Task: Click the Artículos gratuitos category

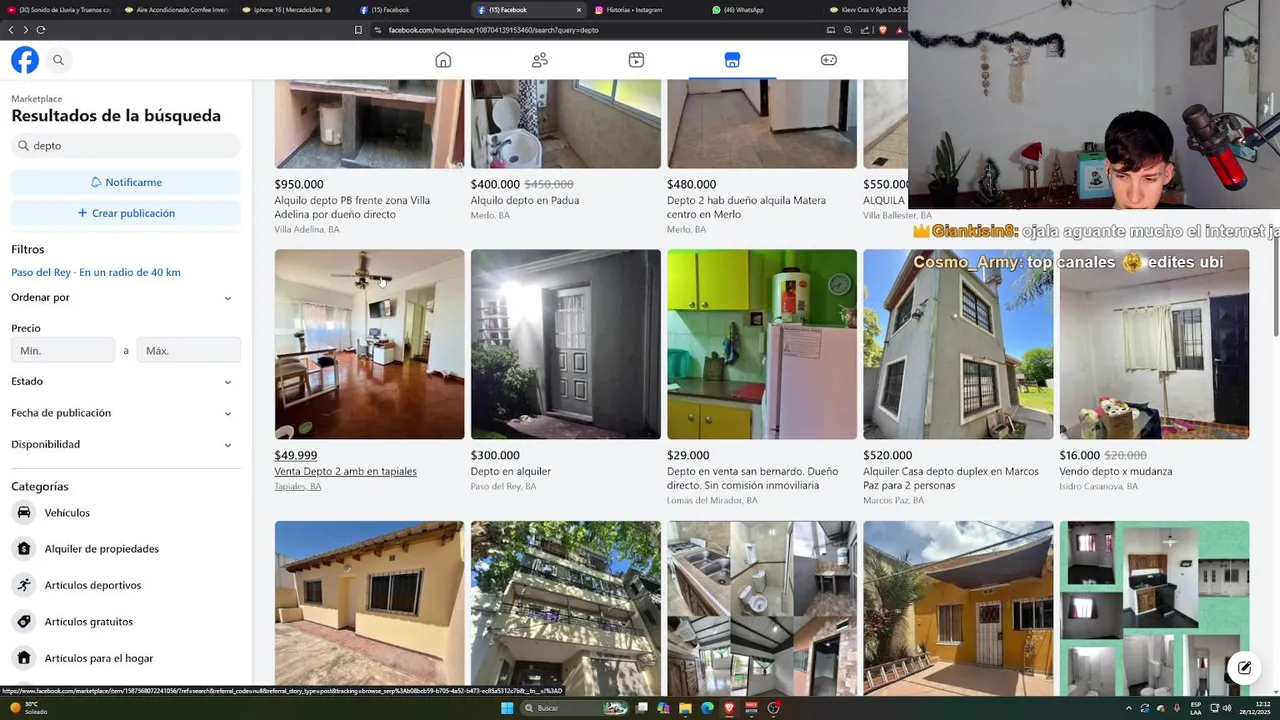Action: click(126, 621)
